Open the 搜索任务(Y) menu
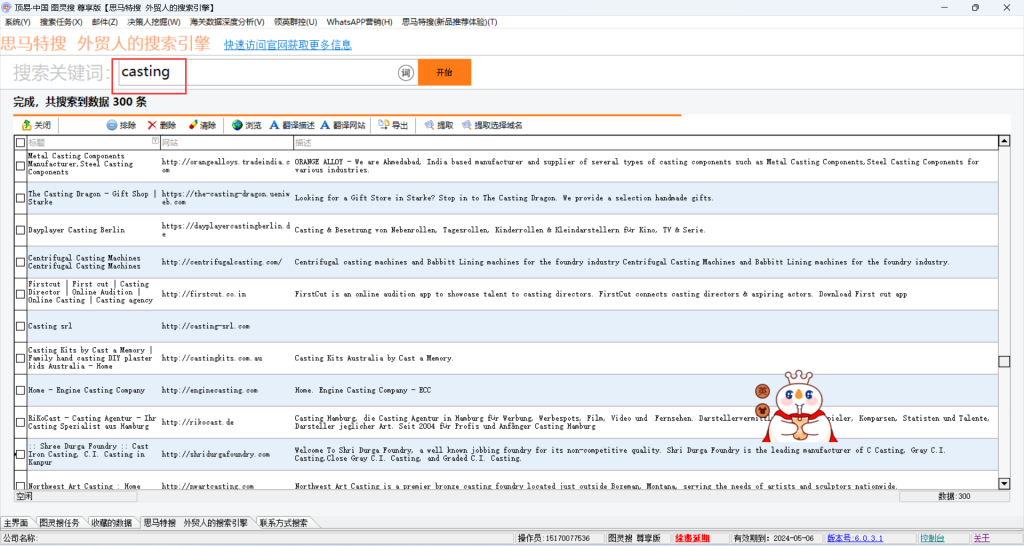Screen dimensions: 1024x546 tap(61, 22)
